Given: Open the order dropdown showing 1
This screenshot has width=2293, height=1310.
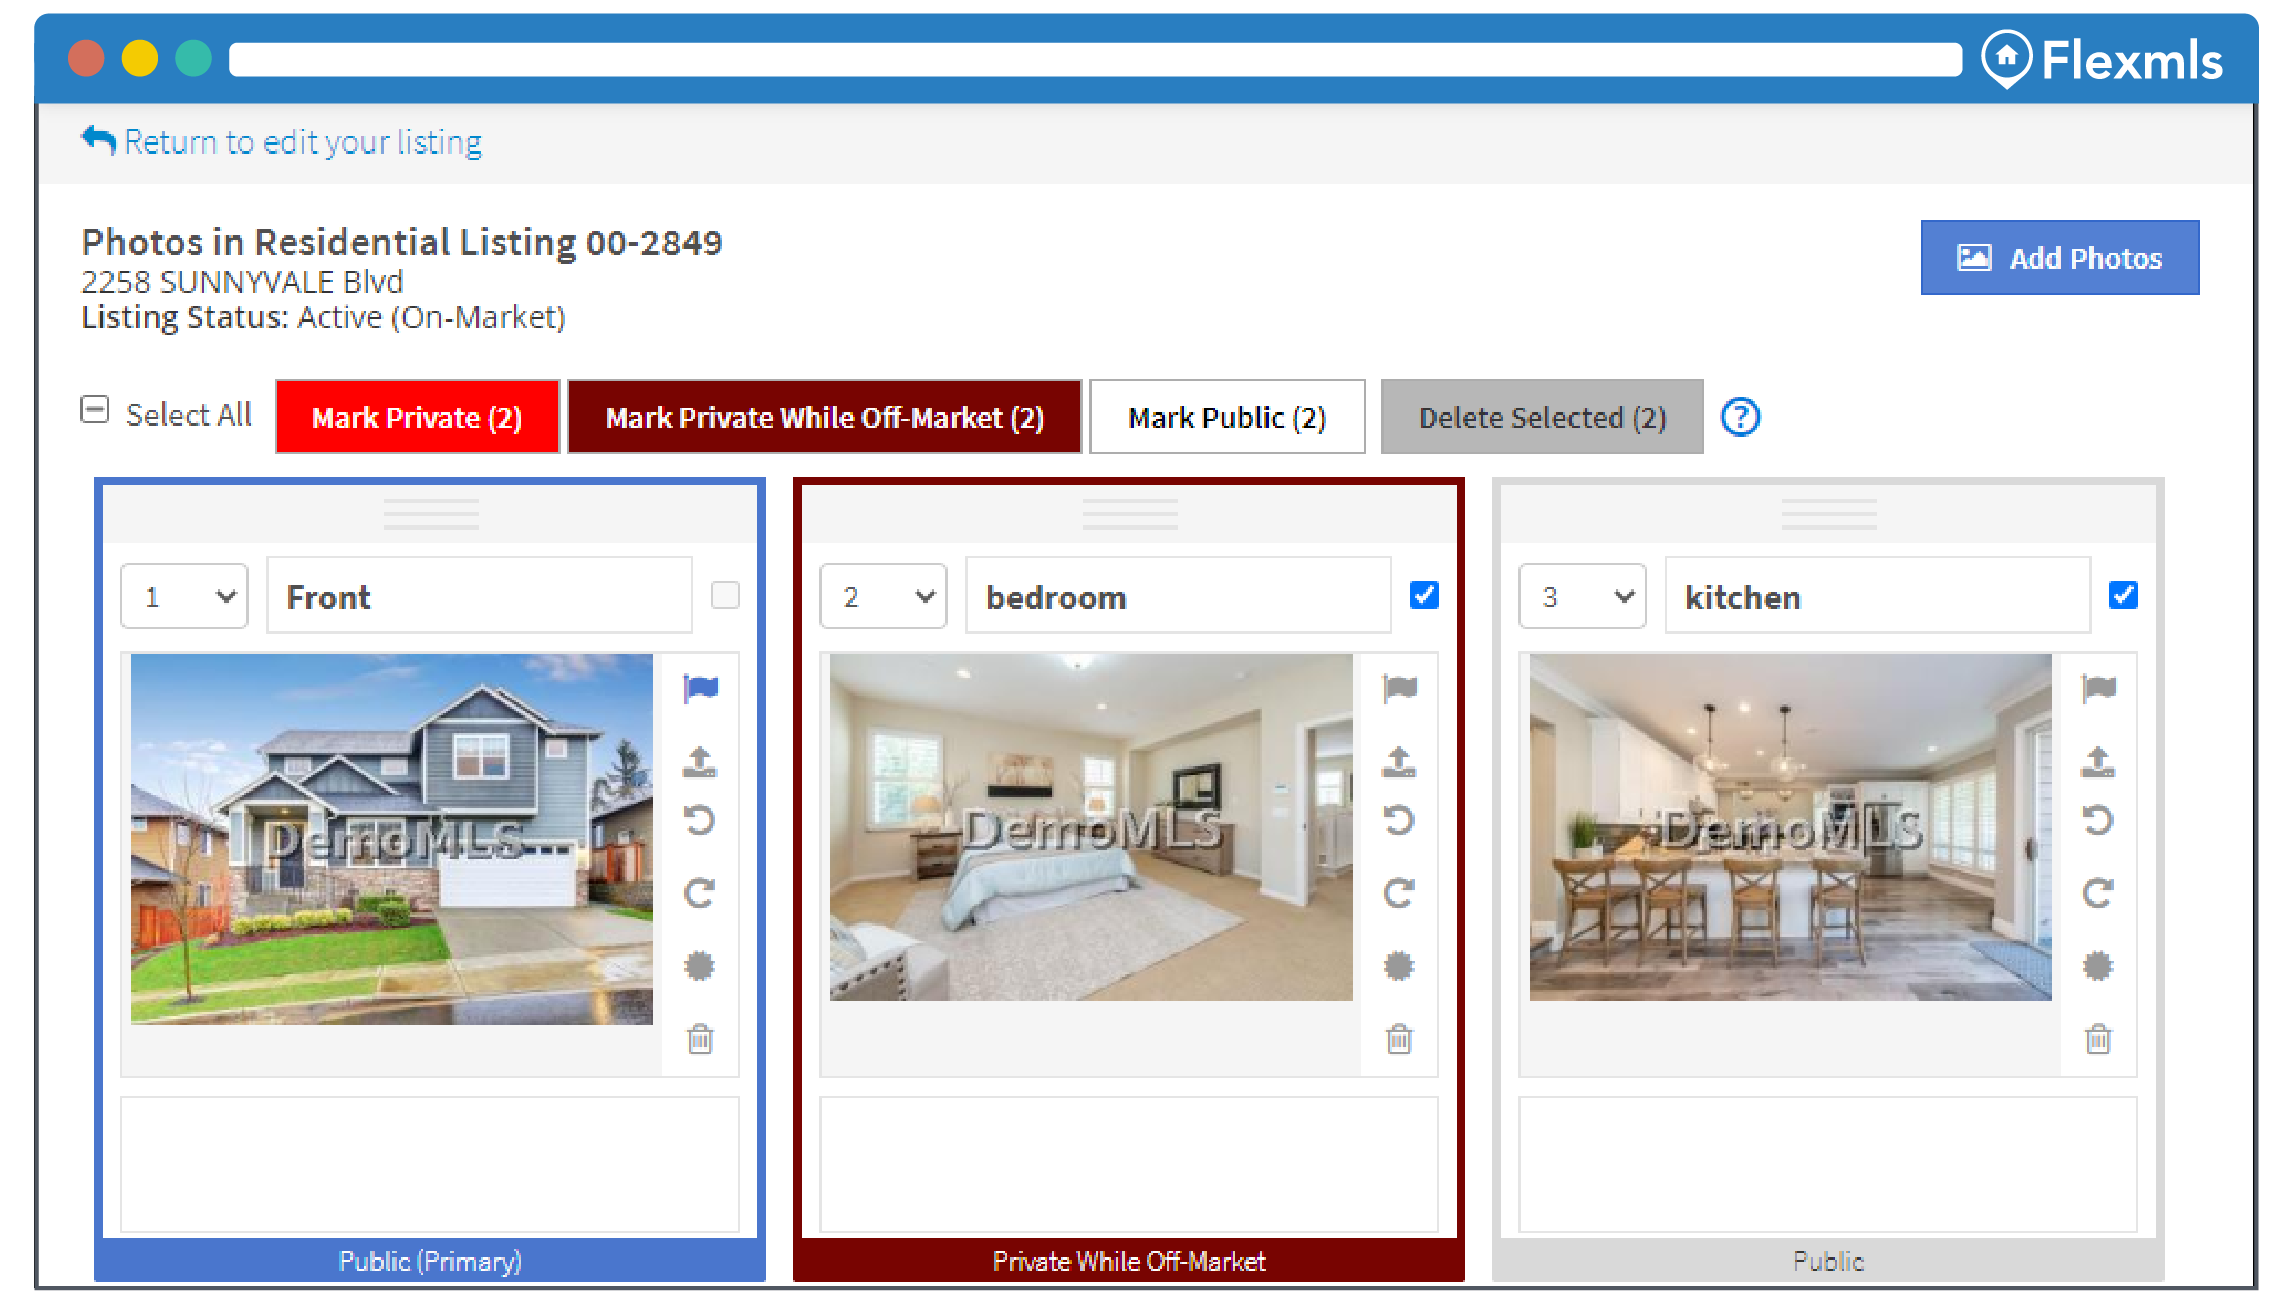Looking at the screenshot, I should click(x=184, y=597).
